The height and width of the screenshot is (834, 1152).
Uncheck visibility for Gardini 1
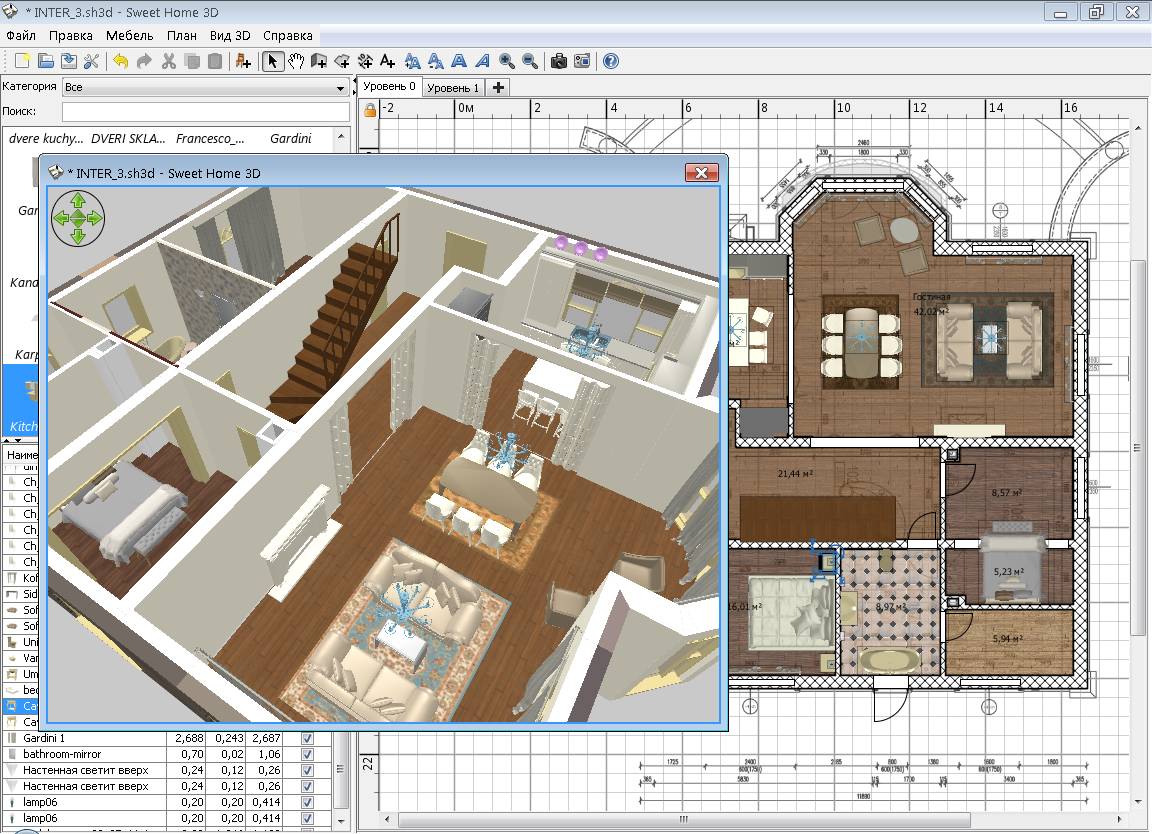308,739
